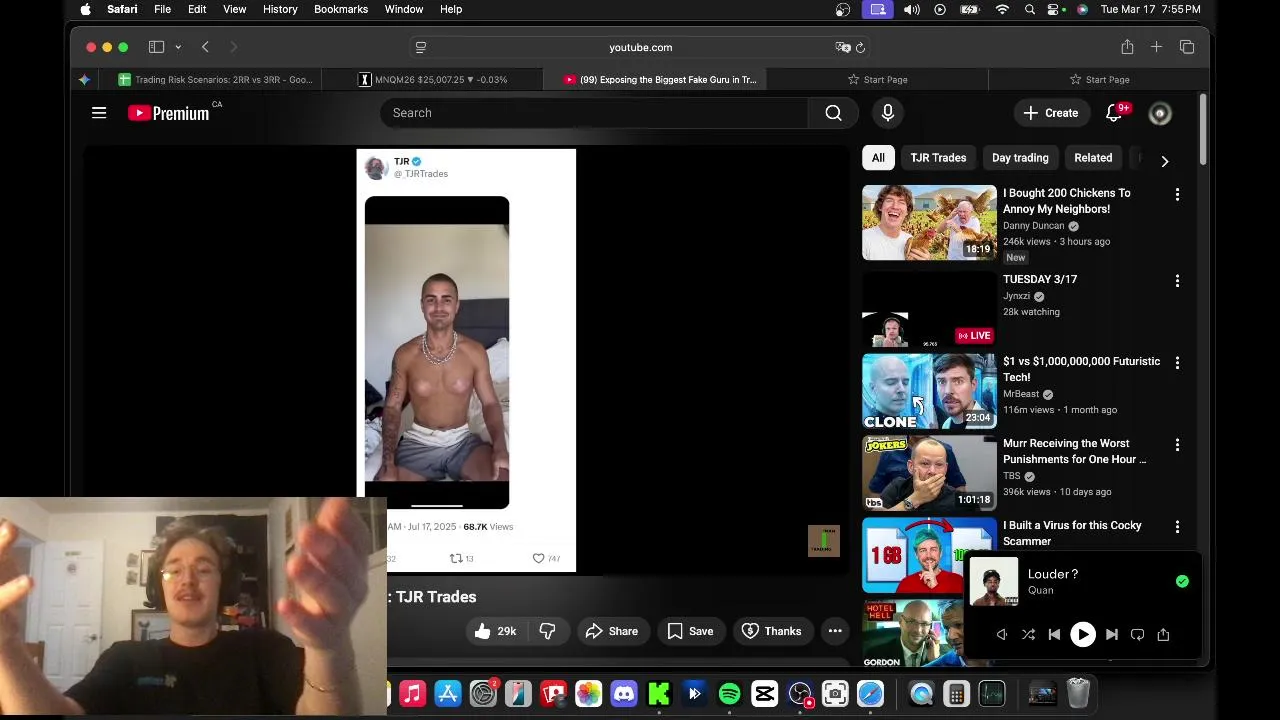Open Murr Receiving Worst Punishments thumbnail

929,473
